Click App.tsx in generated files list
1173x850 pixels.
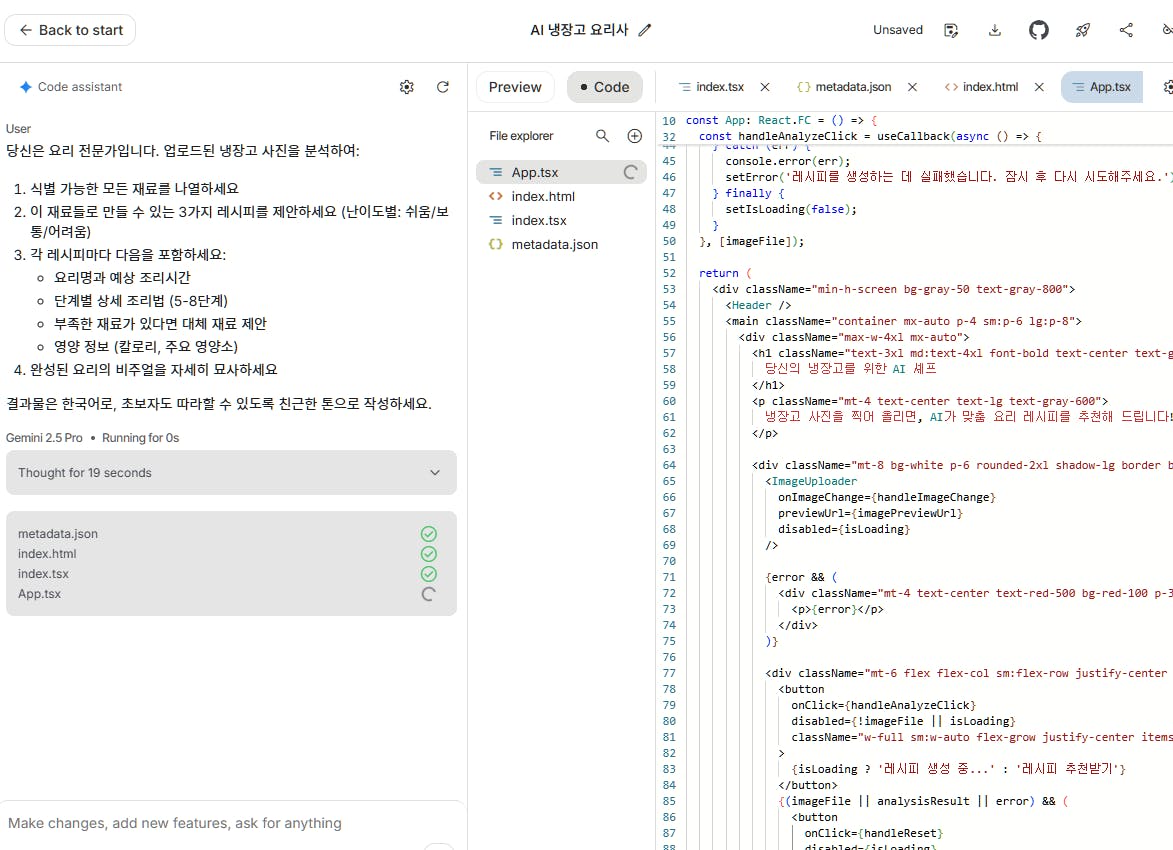pos(40,594)
